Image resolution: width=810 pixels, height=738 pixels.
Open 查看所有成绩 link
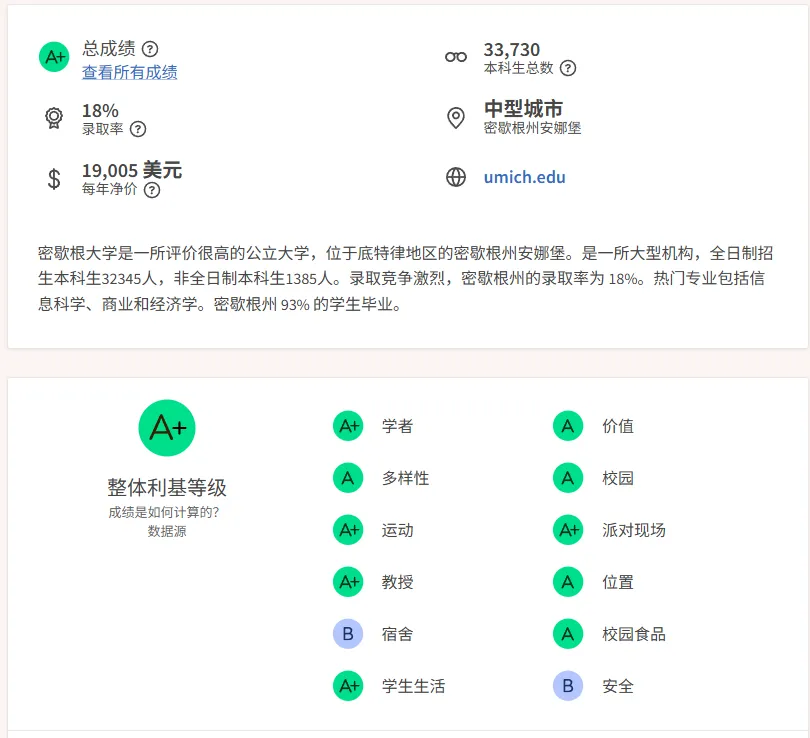coord(130,72)
